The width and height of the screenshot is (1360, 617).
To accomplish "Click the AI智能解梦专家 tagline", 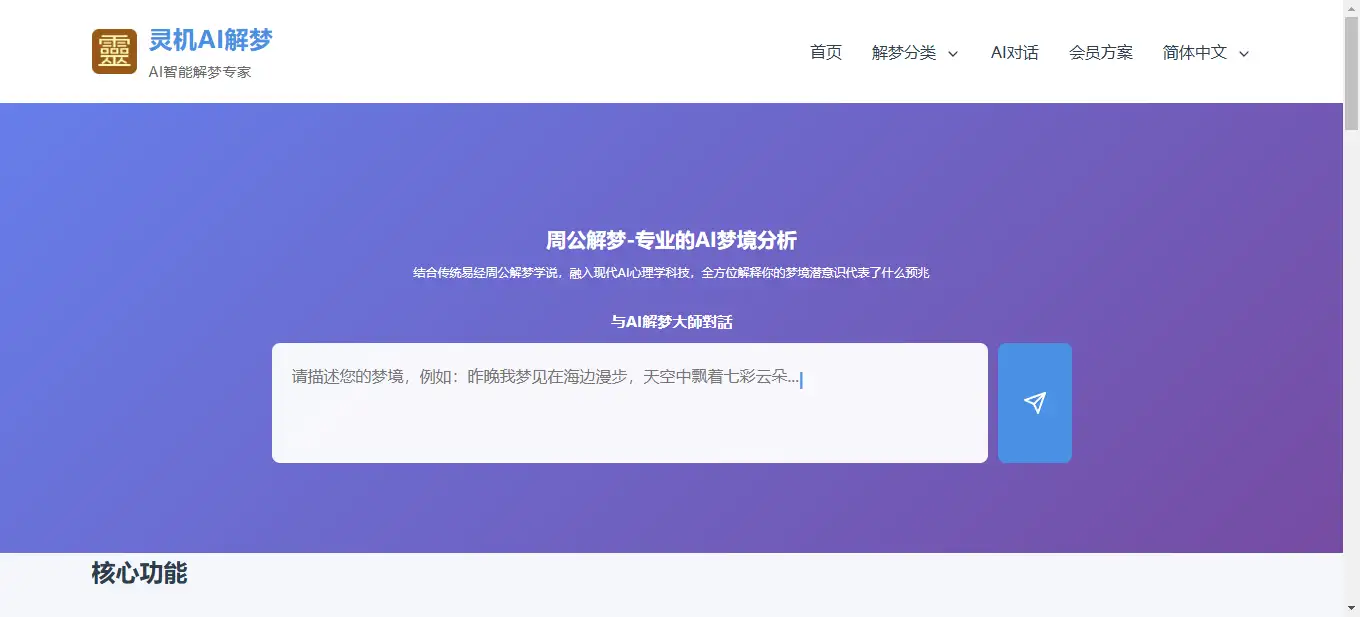I will pos(199,72).
